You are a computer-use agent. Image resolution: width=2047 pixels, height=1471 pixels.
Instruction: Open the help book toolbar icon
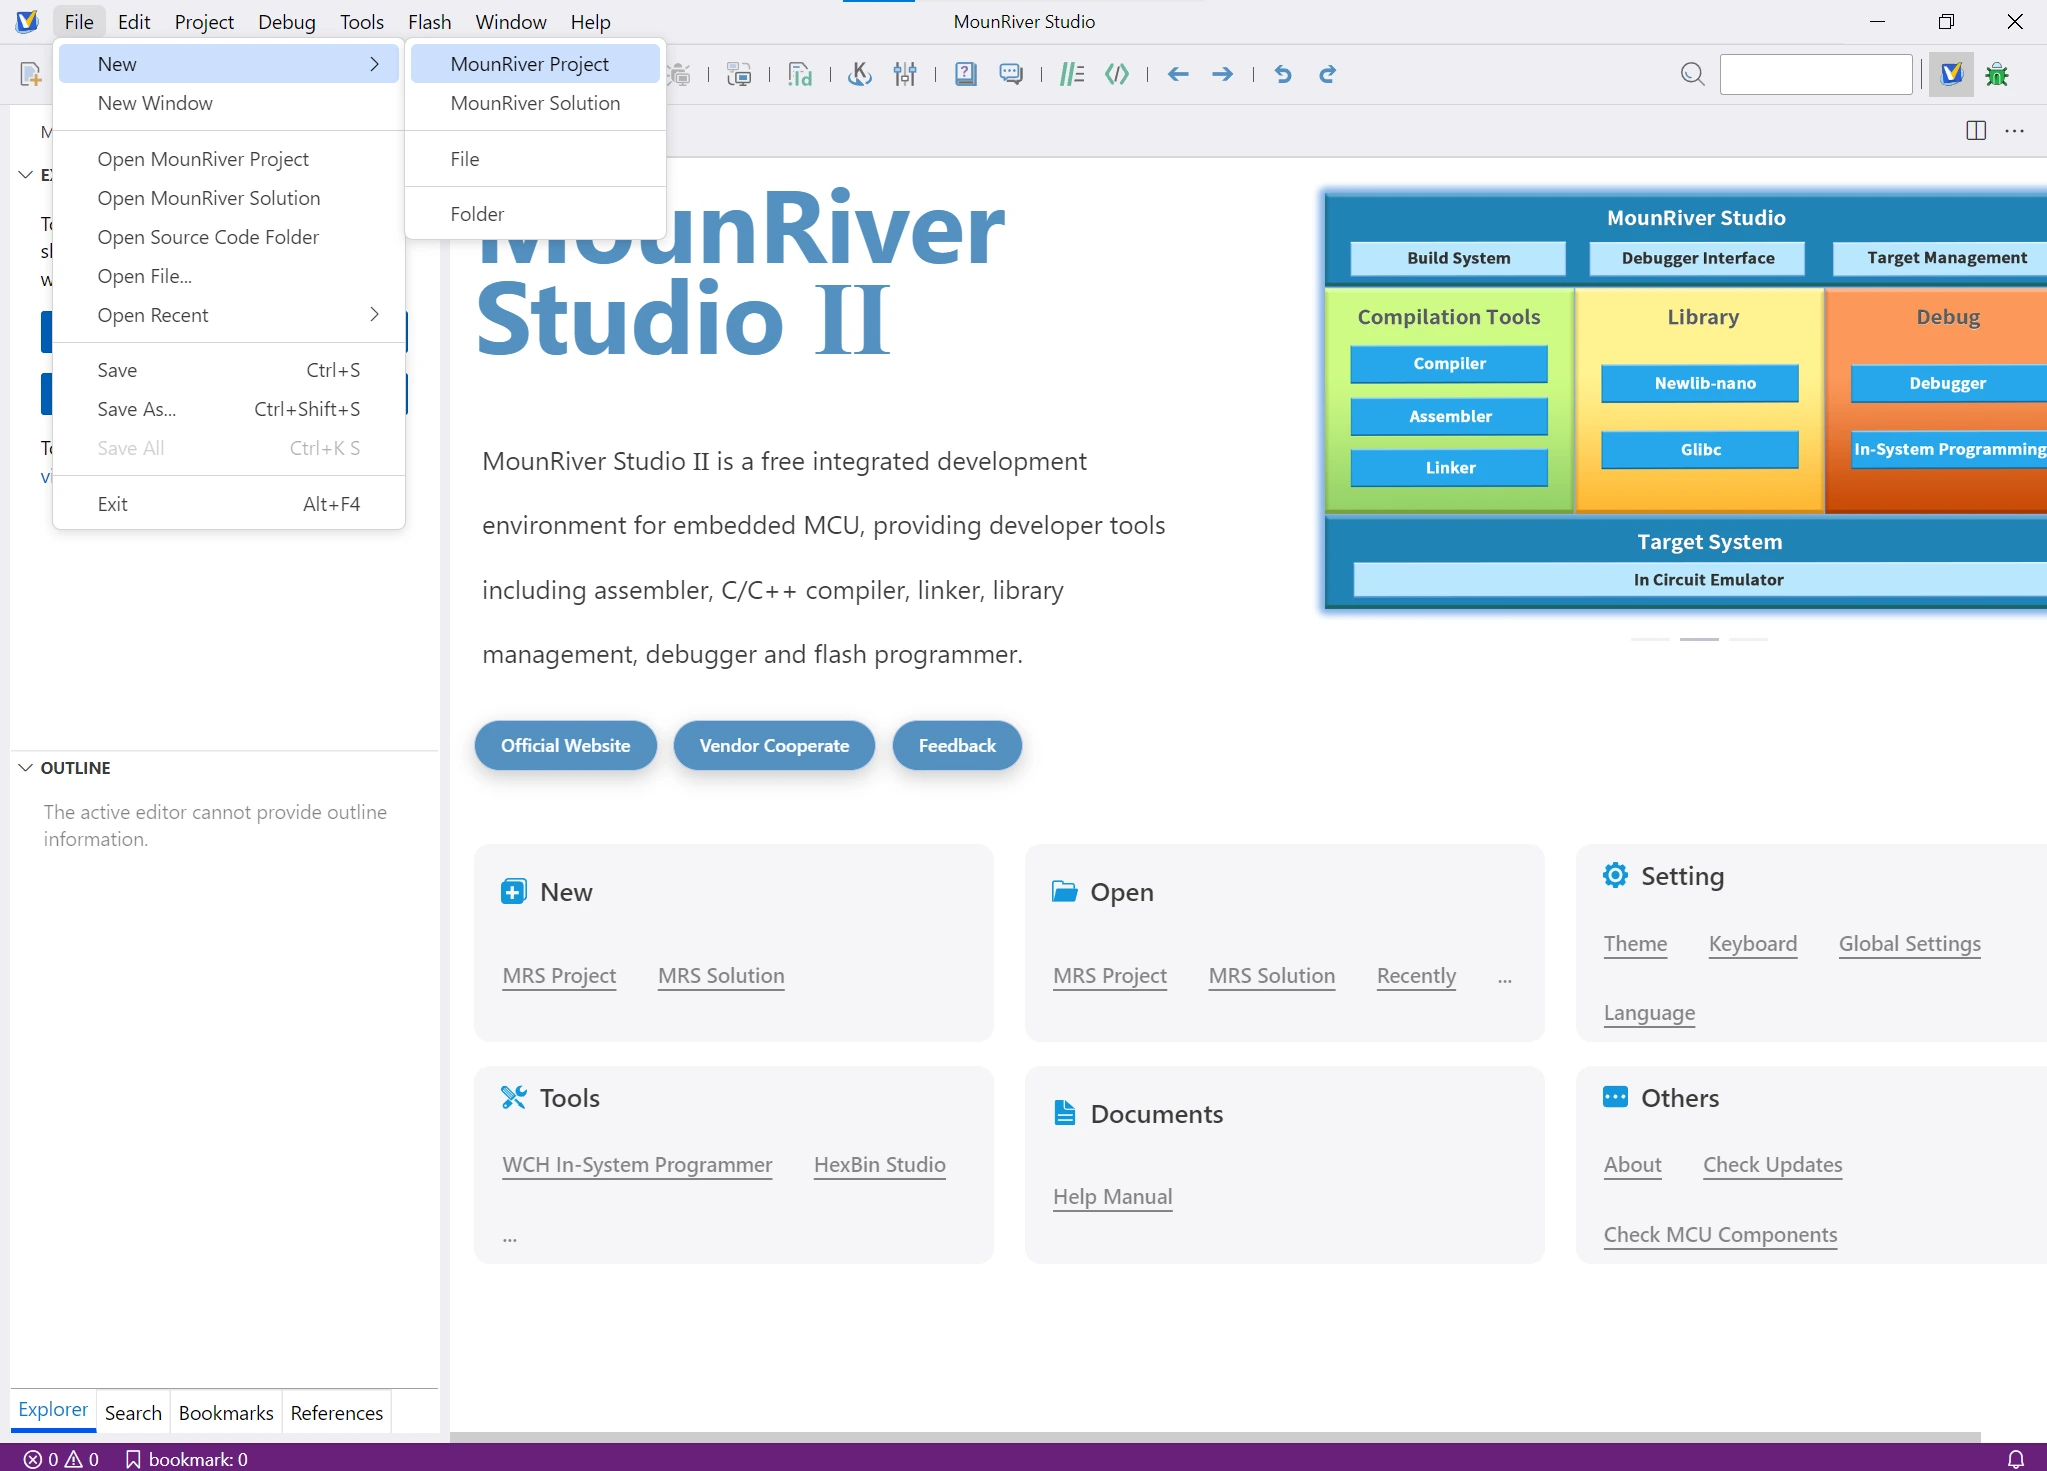[x=966, y=74]
